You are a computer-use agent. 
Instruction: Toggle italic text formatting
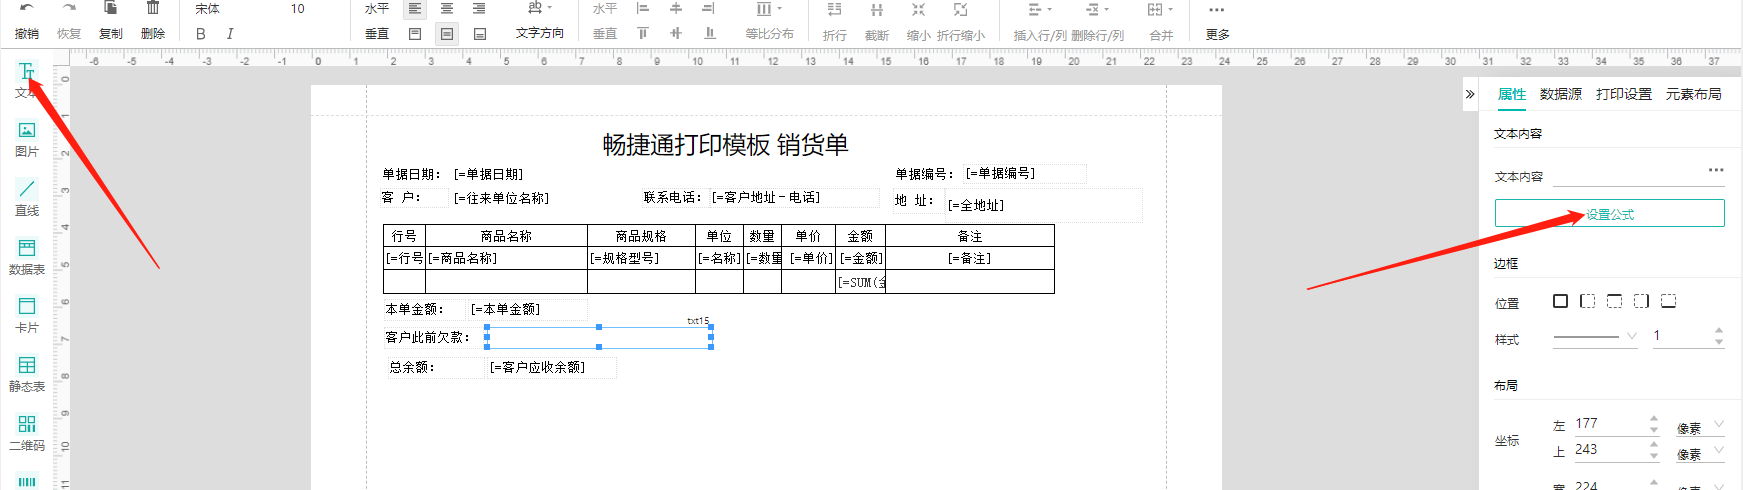pyautogui.click(x=230, y=34)
